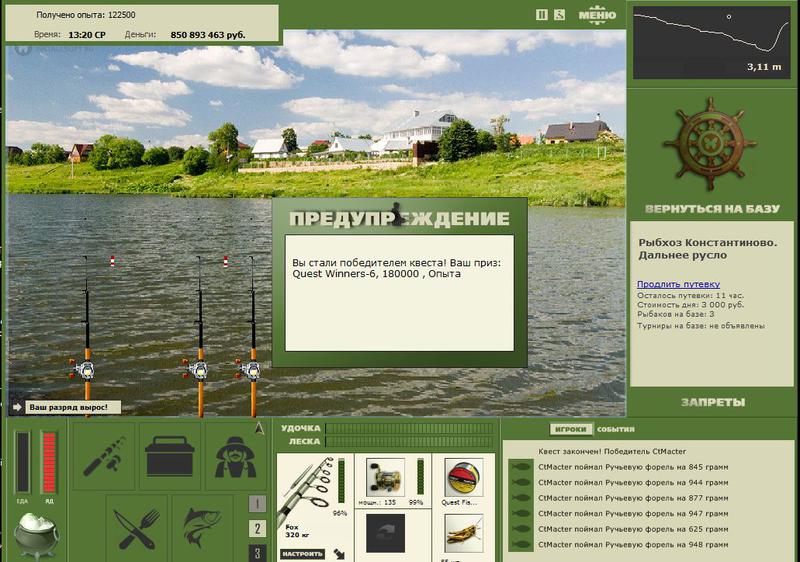This screenshot has width=800, height=562.
Task: Switch to the ИГРОКИ tab
Action: (x=570, y=429)
